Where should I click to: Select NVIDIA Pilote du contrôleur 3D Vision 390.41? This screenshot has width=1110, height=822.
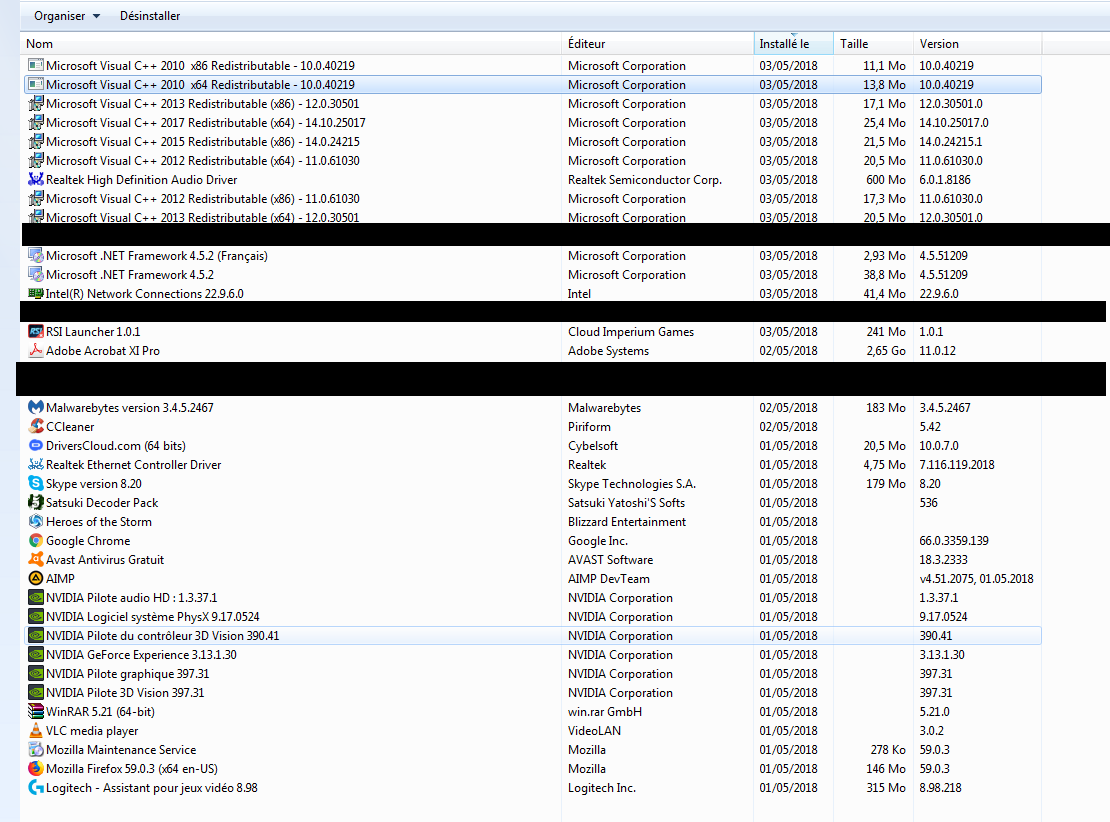coord(533,635)
